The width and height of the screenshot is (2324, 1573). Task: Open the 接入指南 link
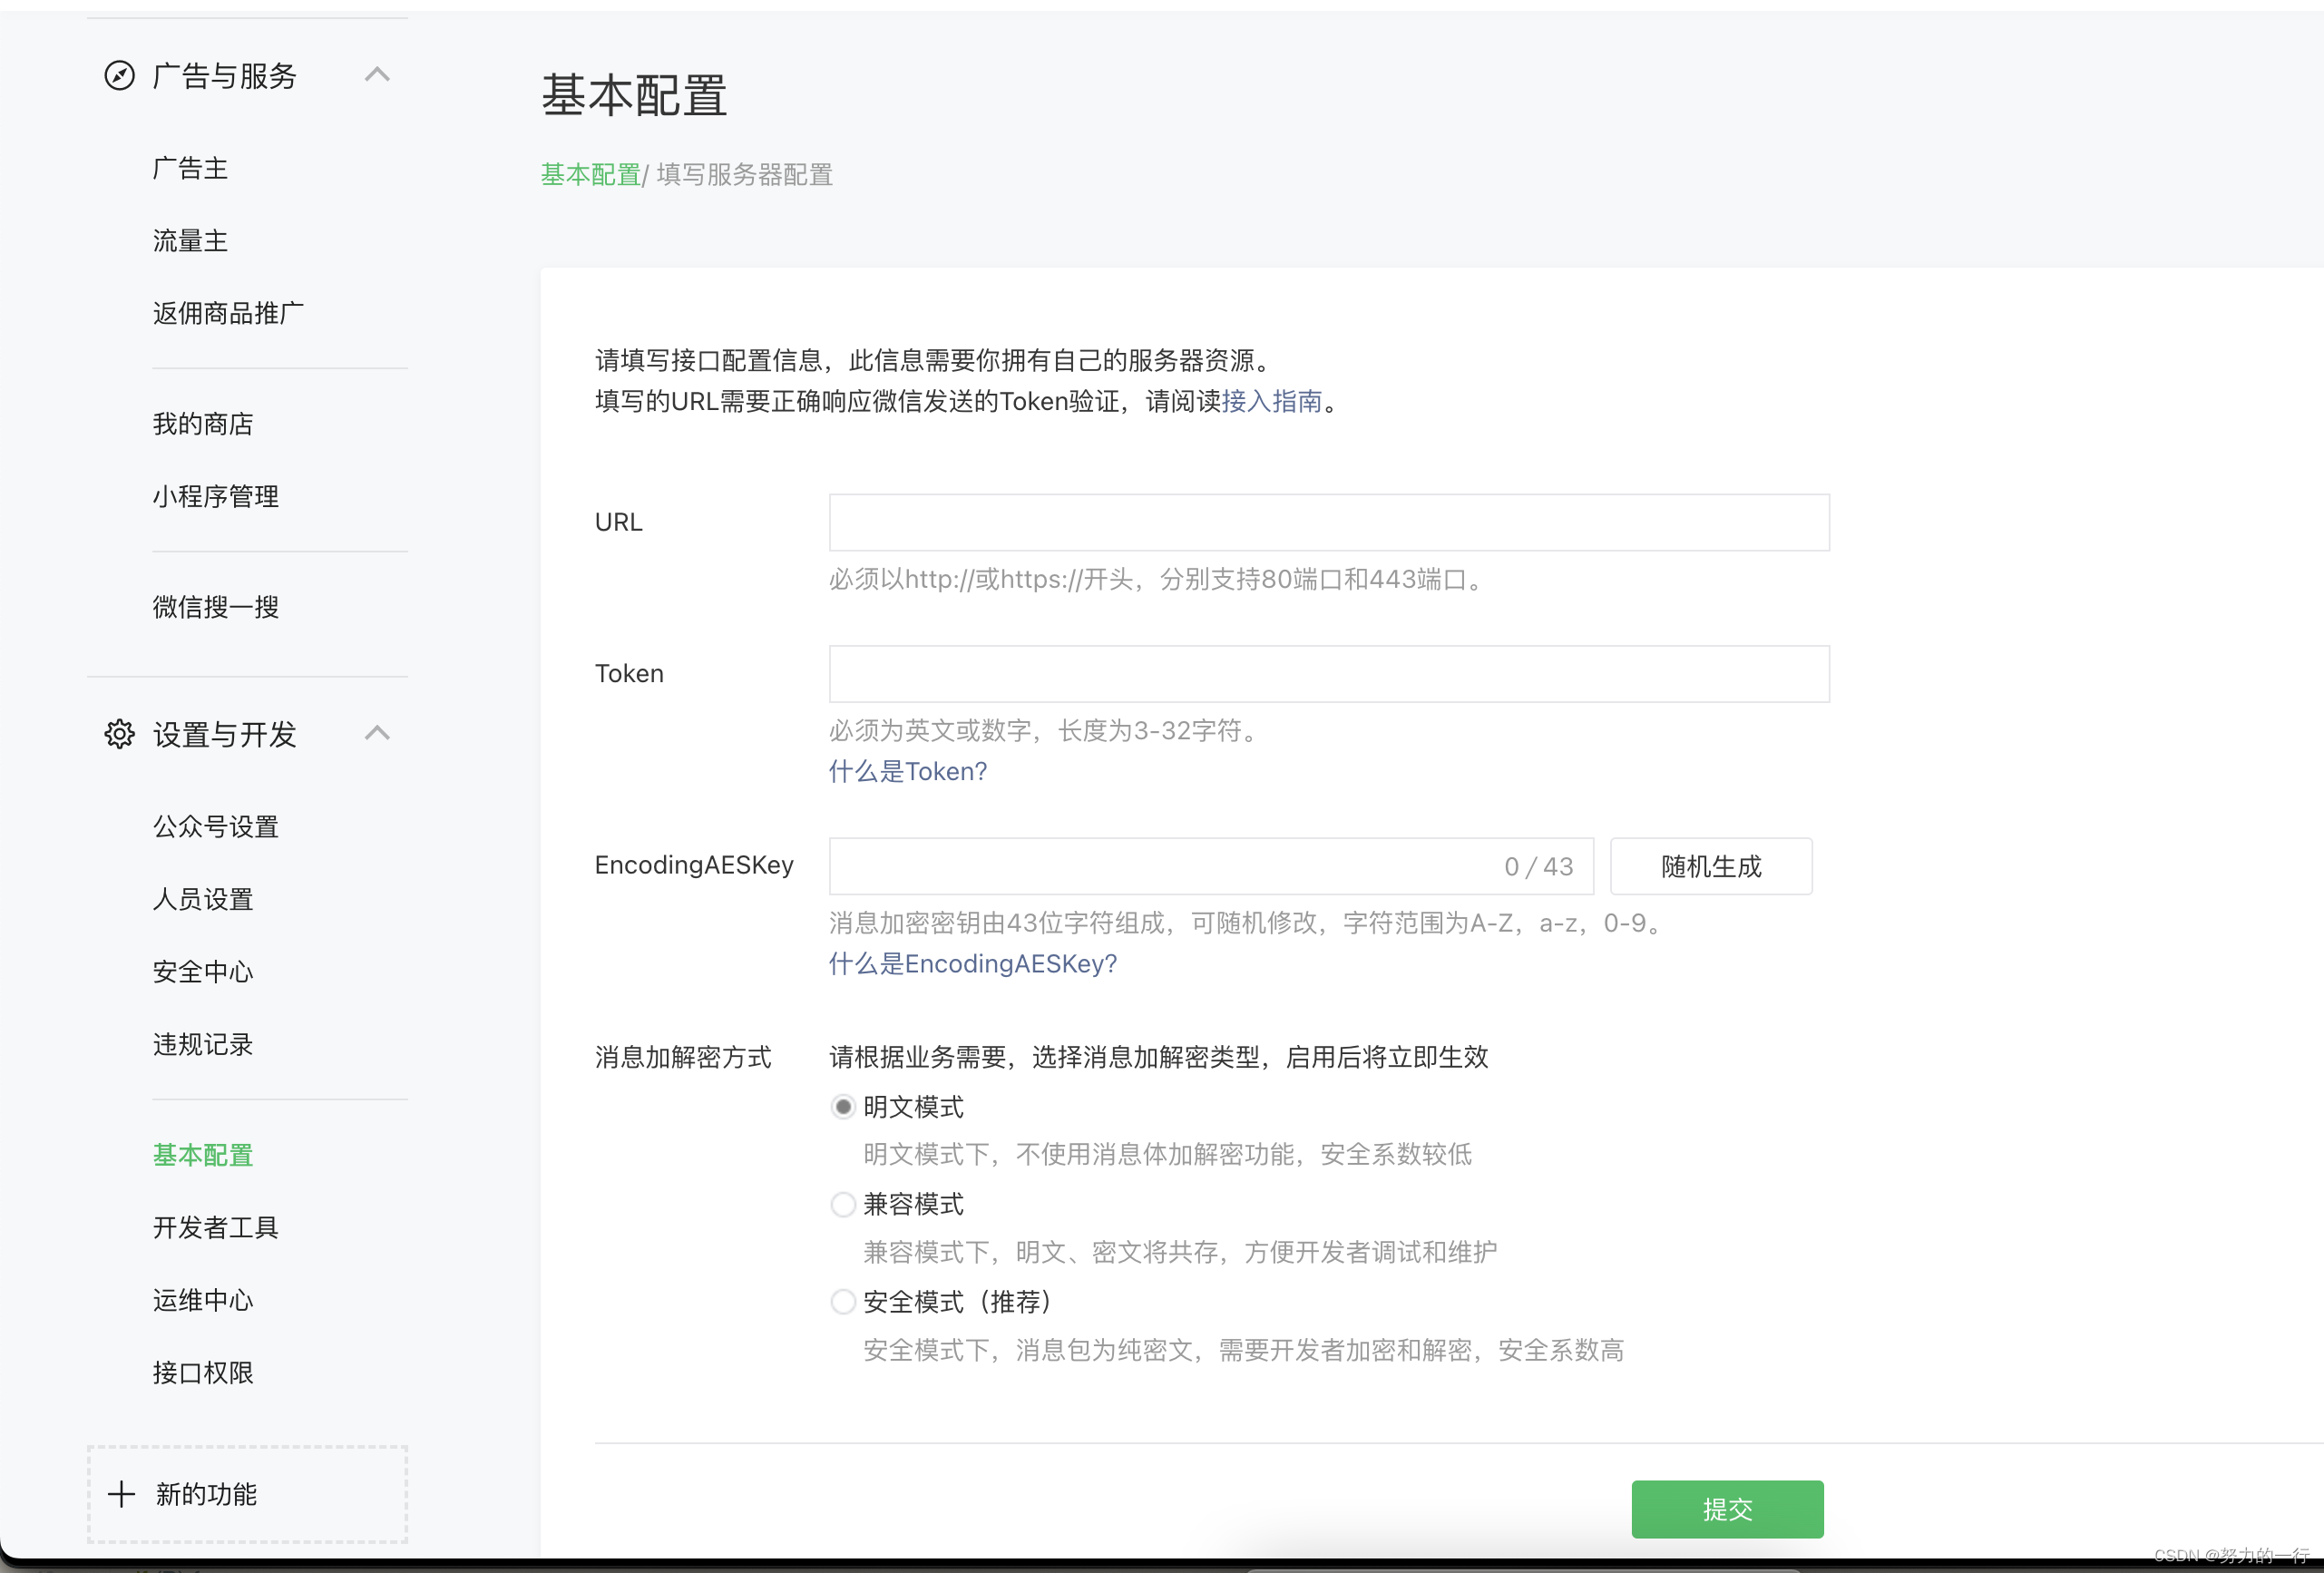click(1272, 401)
